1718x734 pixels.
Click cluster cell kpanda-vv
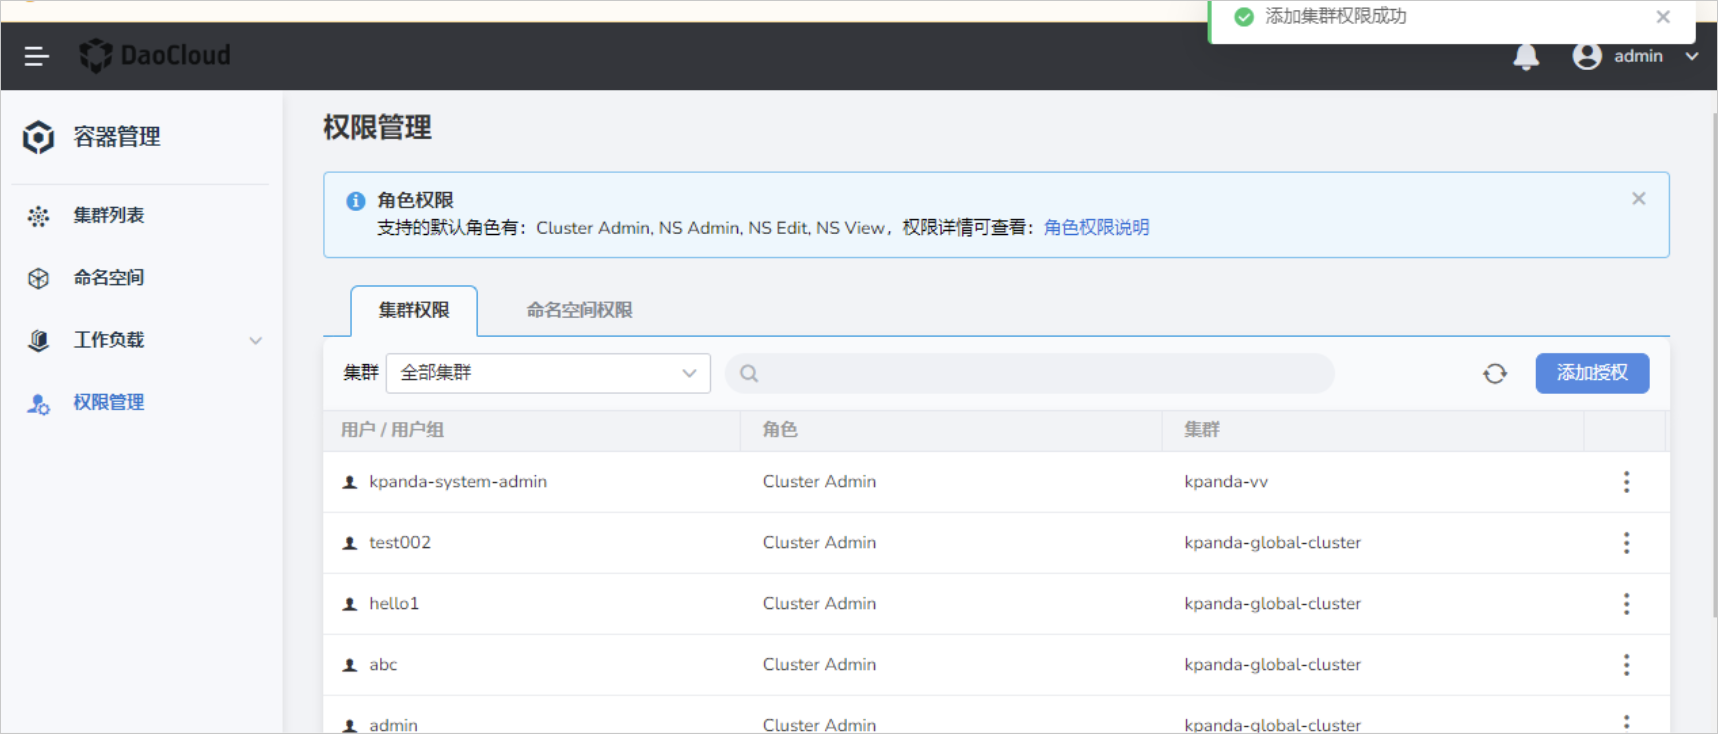tap(1226, 482)
